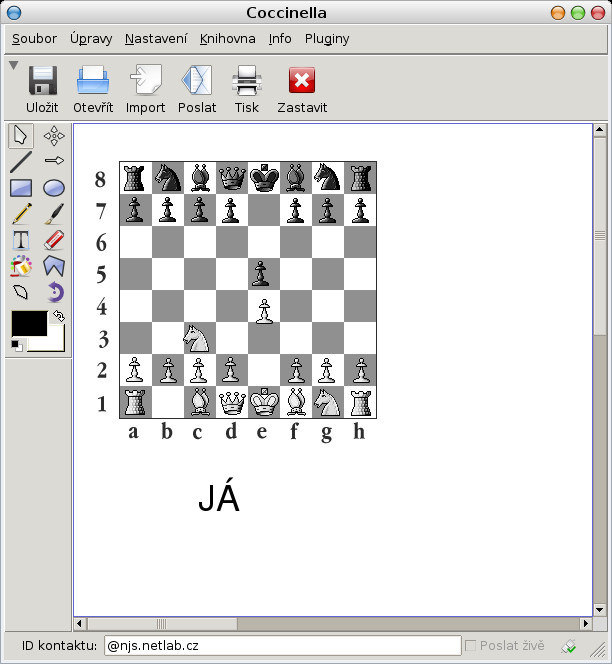
Task: Click the white knight on c3
Action: pos(196,338)
